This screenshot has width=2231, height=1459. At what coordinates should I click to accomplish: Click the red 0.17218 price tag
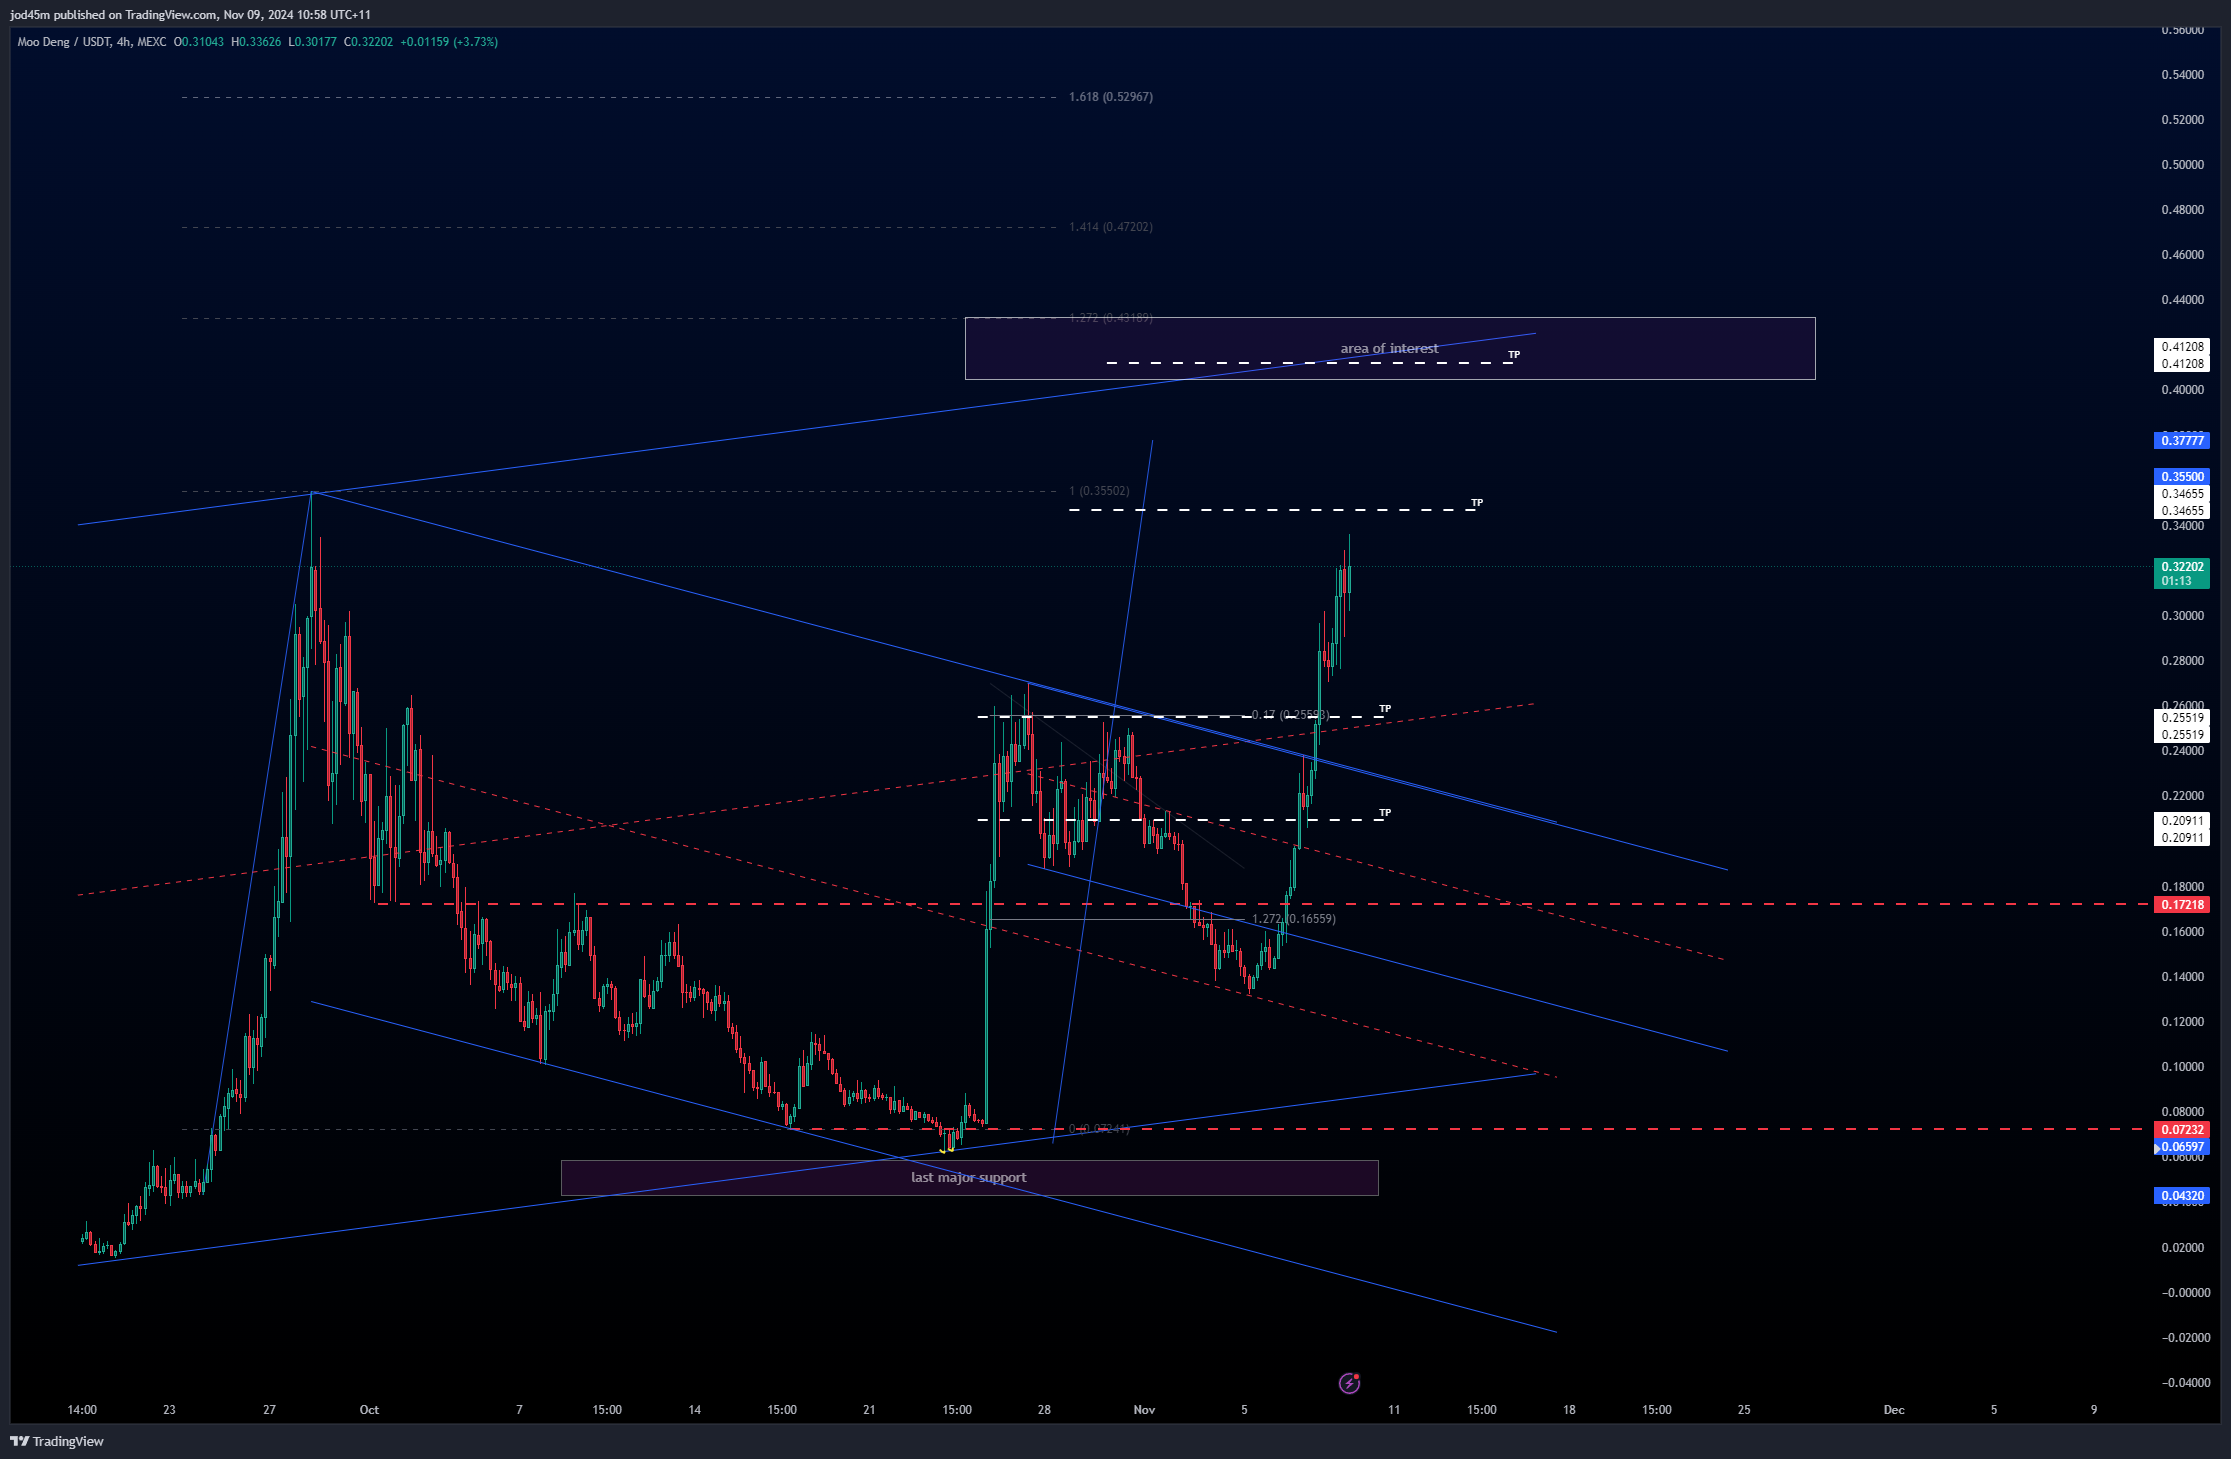click(2181, 904)
